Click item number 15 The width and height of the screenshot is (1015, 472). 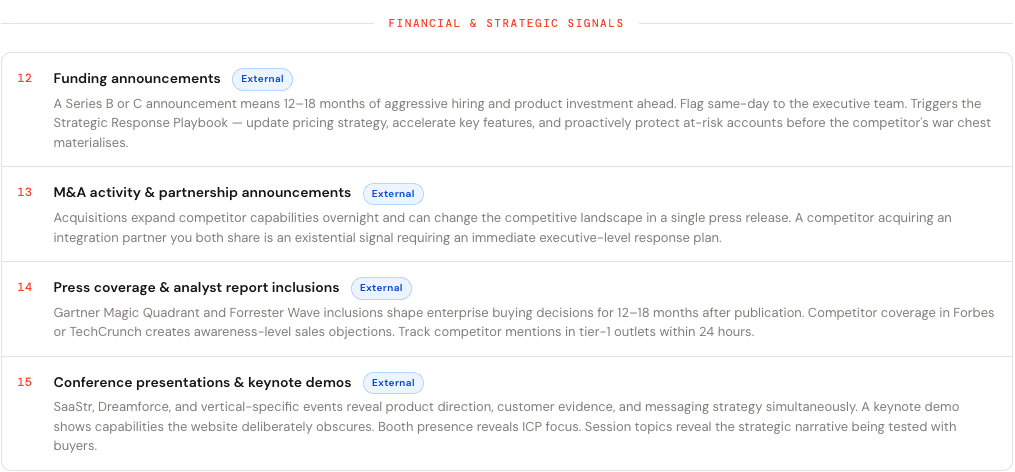pos(25,382)
